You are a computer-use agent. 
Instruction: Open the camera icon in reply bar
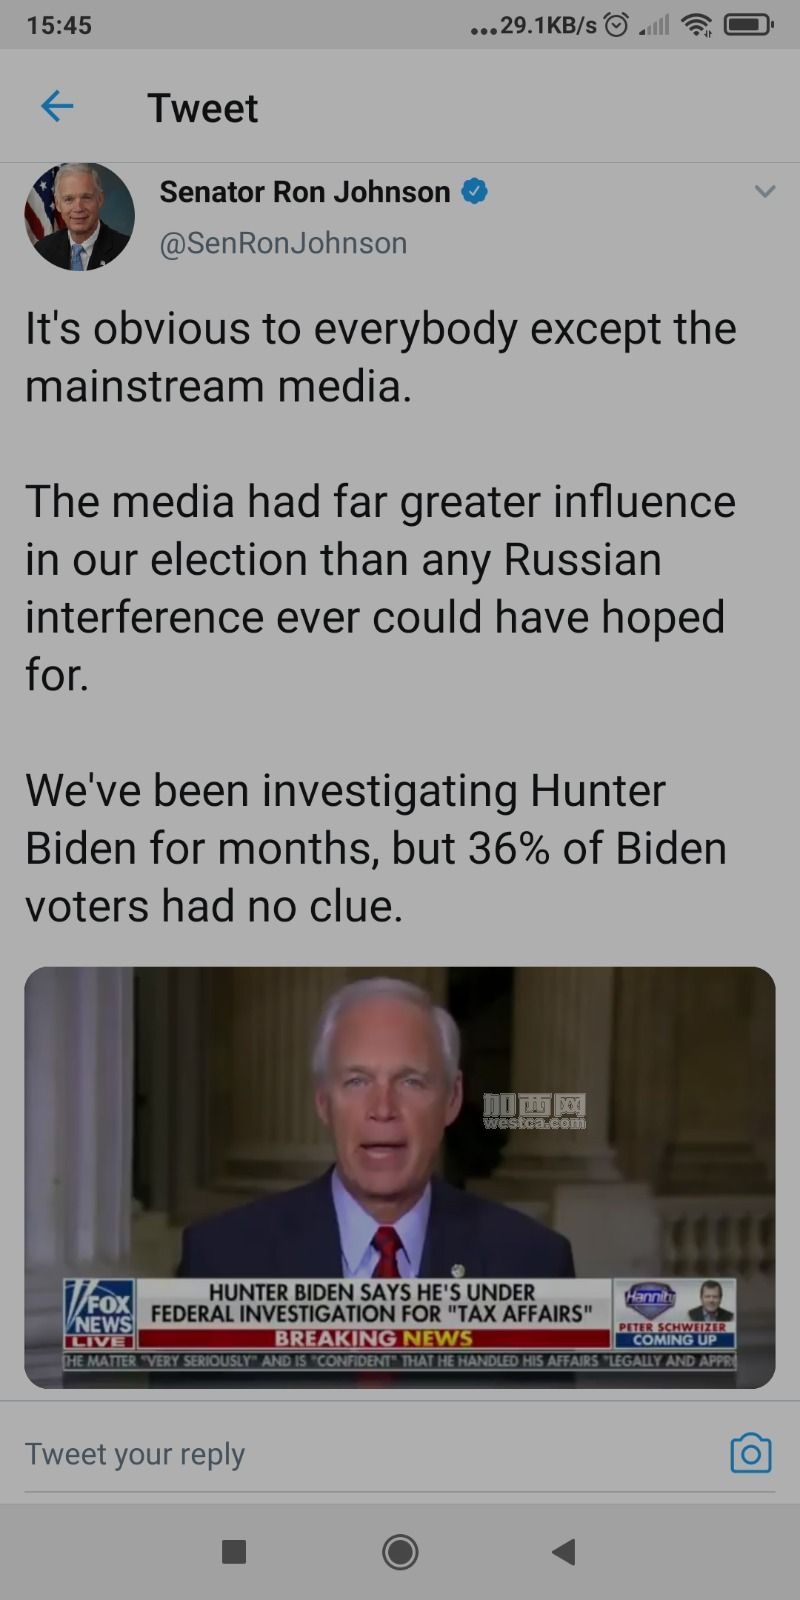tap(751, 1453)
